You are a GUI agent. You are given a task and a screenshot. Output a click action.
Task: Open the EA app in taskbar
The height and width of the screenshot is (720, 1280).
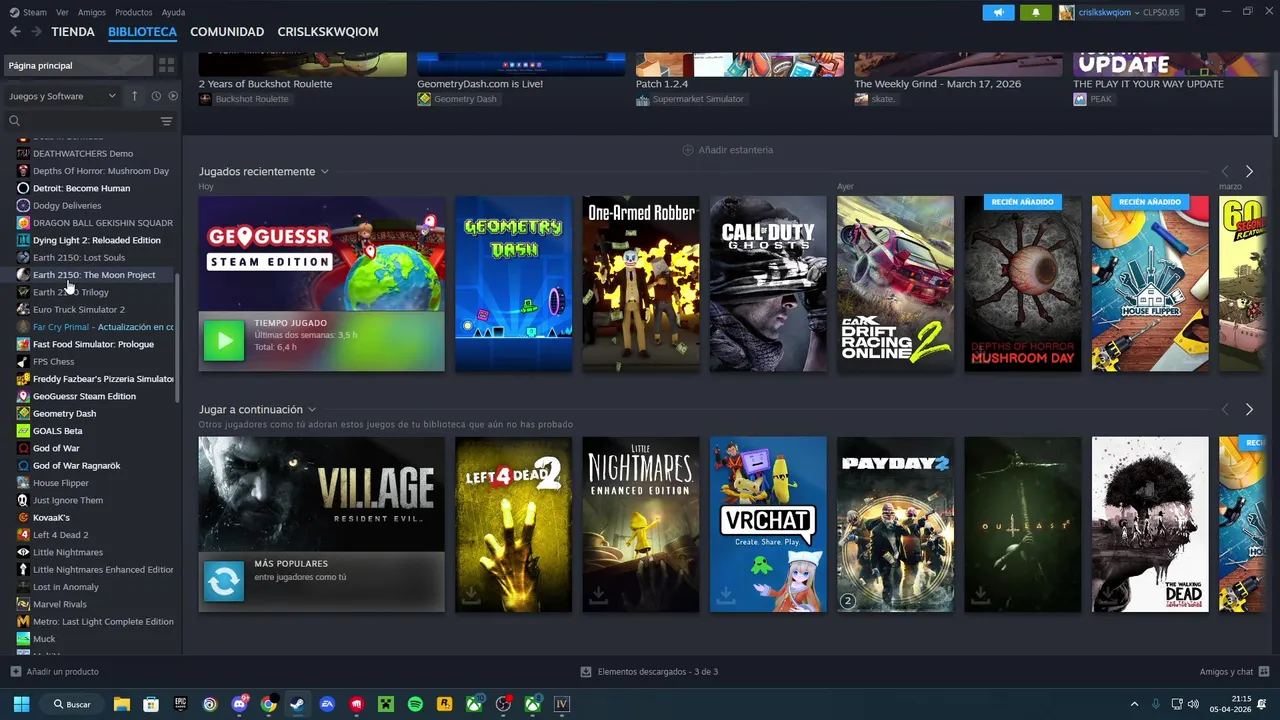pos(327,704)
